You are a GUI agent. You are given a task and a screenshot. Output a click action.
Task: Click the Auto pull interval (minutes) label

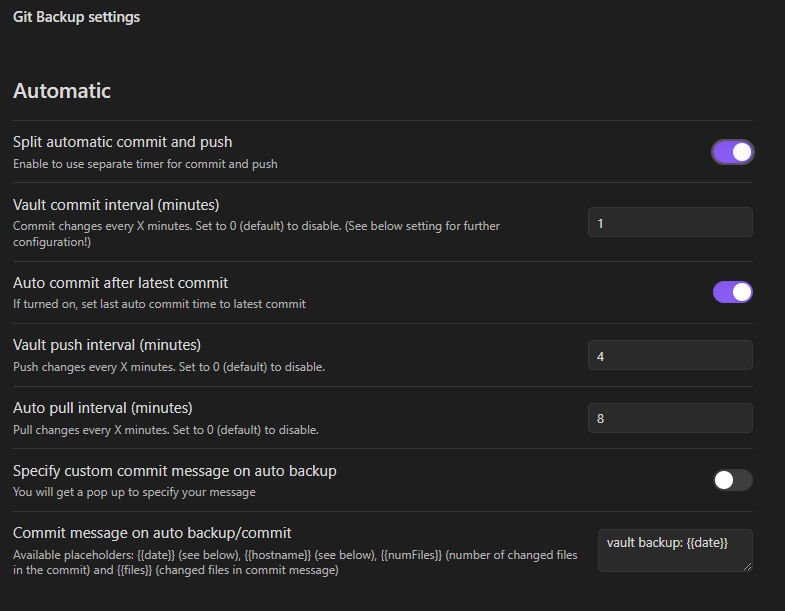103,408
